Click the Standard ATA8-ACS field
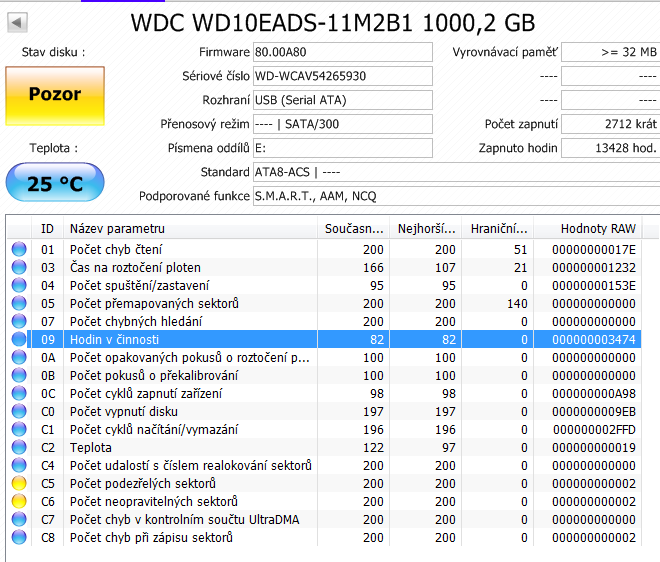Image resolution: width=660 pixels, height=562 pixels. click(456, 172)
